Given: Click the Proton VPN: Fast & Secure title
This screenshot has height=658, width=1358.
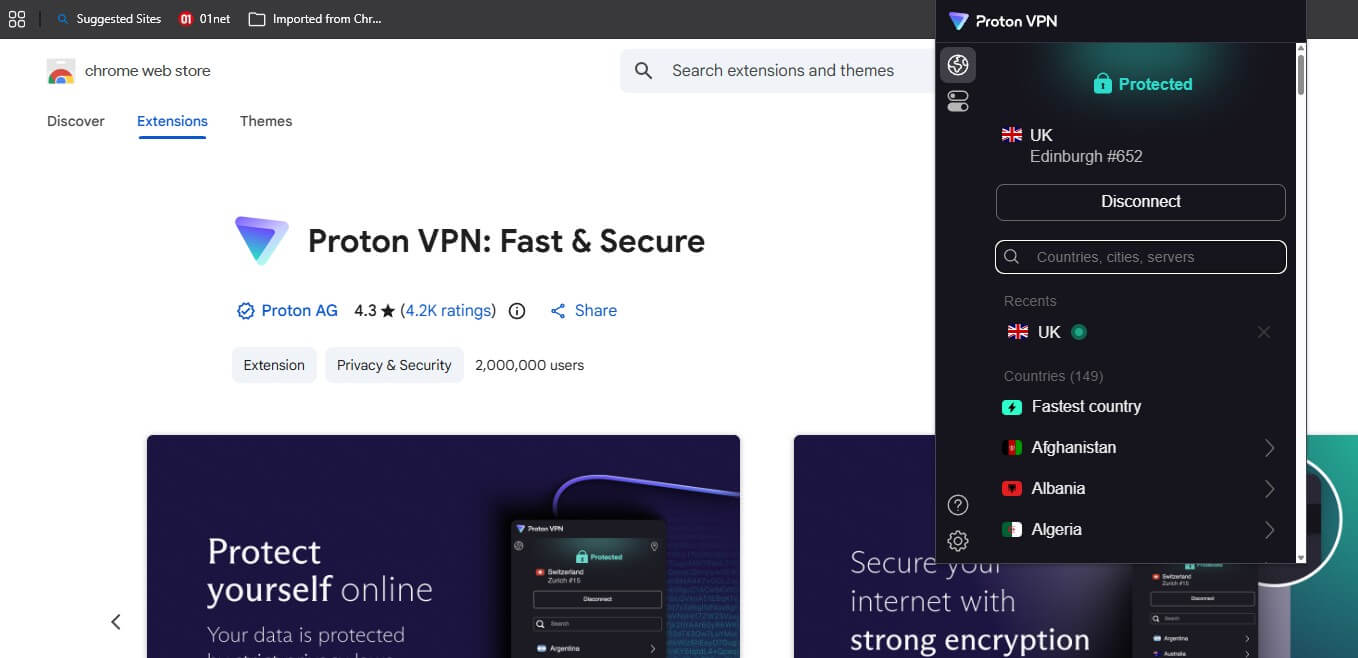Looking at the screenshot, I should (x=506, y=241).
